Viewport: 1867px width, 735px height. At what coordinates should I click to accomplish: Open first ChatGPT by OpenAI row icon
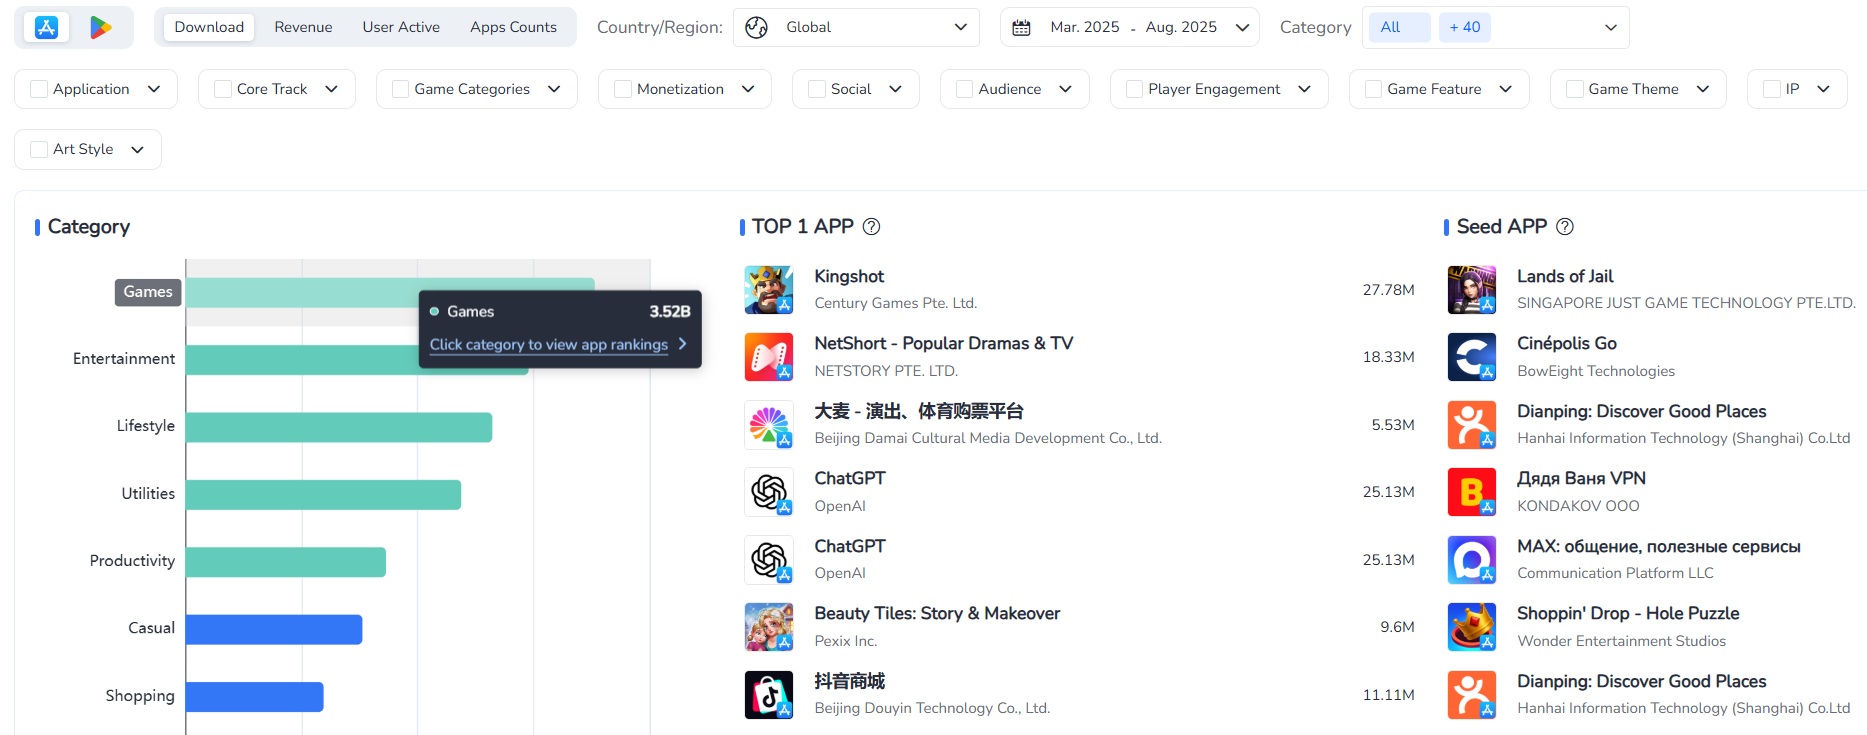coord(769,492)
